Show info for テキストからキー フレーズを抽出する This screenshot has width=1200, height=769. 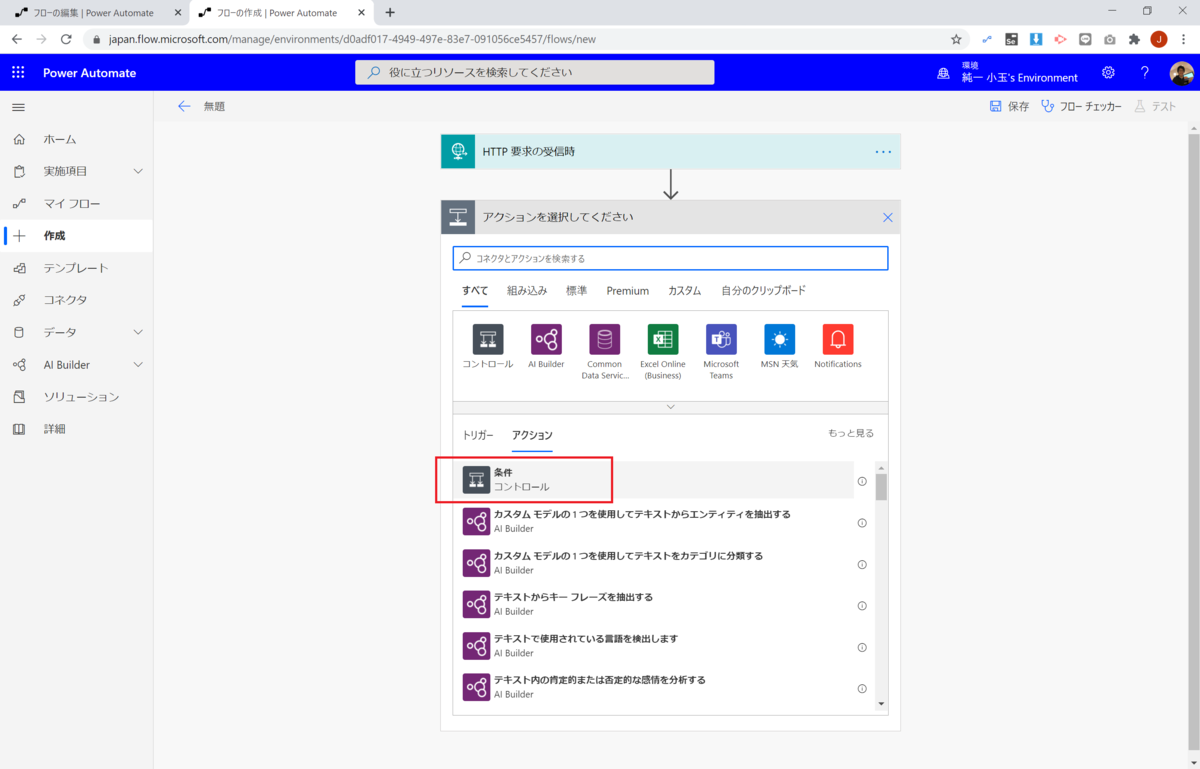(x=862, y=605)
